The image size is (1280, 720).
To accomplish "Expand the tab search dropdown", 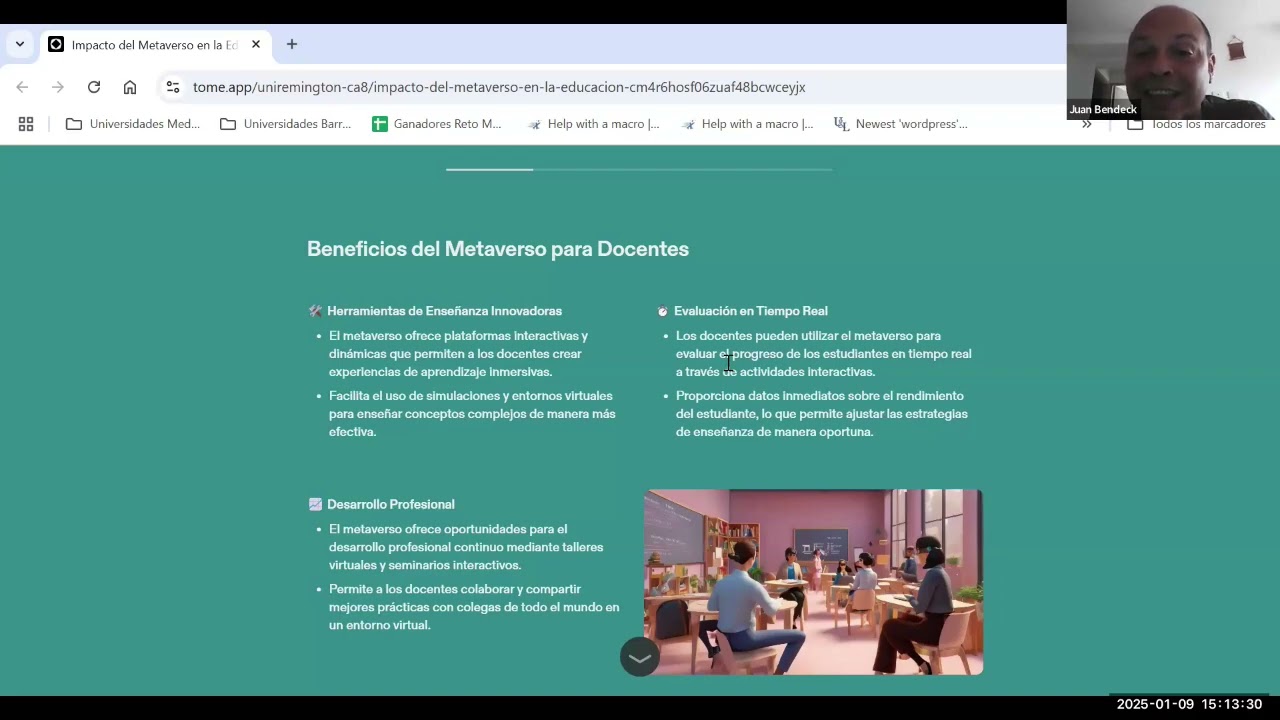I will 19,44.
